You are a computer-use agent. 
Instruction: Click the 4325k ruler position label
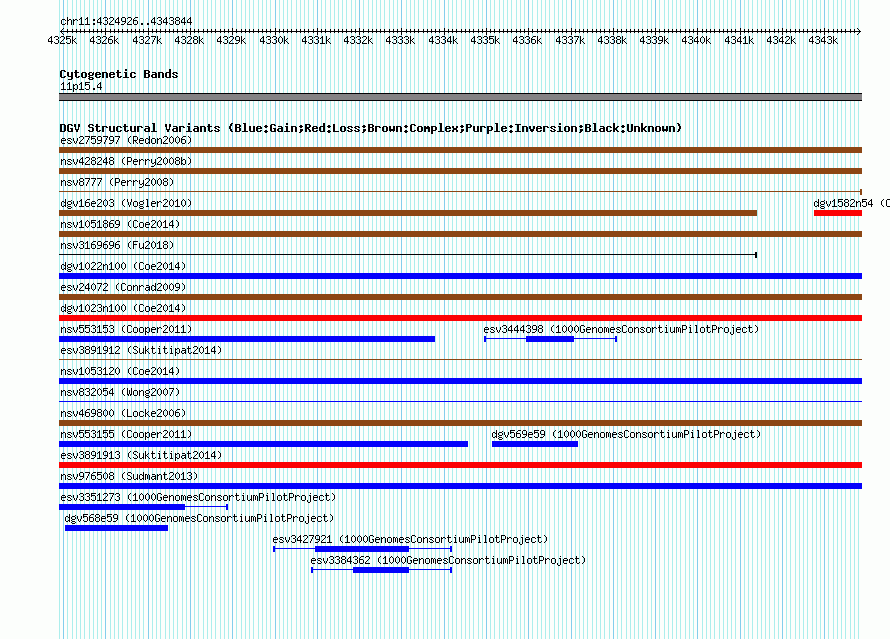click(62, 40)
